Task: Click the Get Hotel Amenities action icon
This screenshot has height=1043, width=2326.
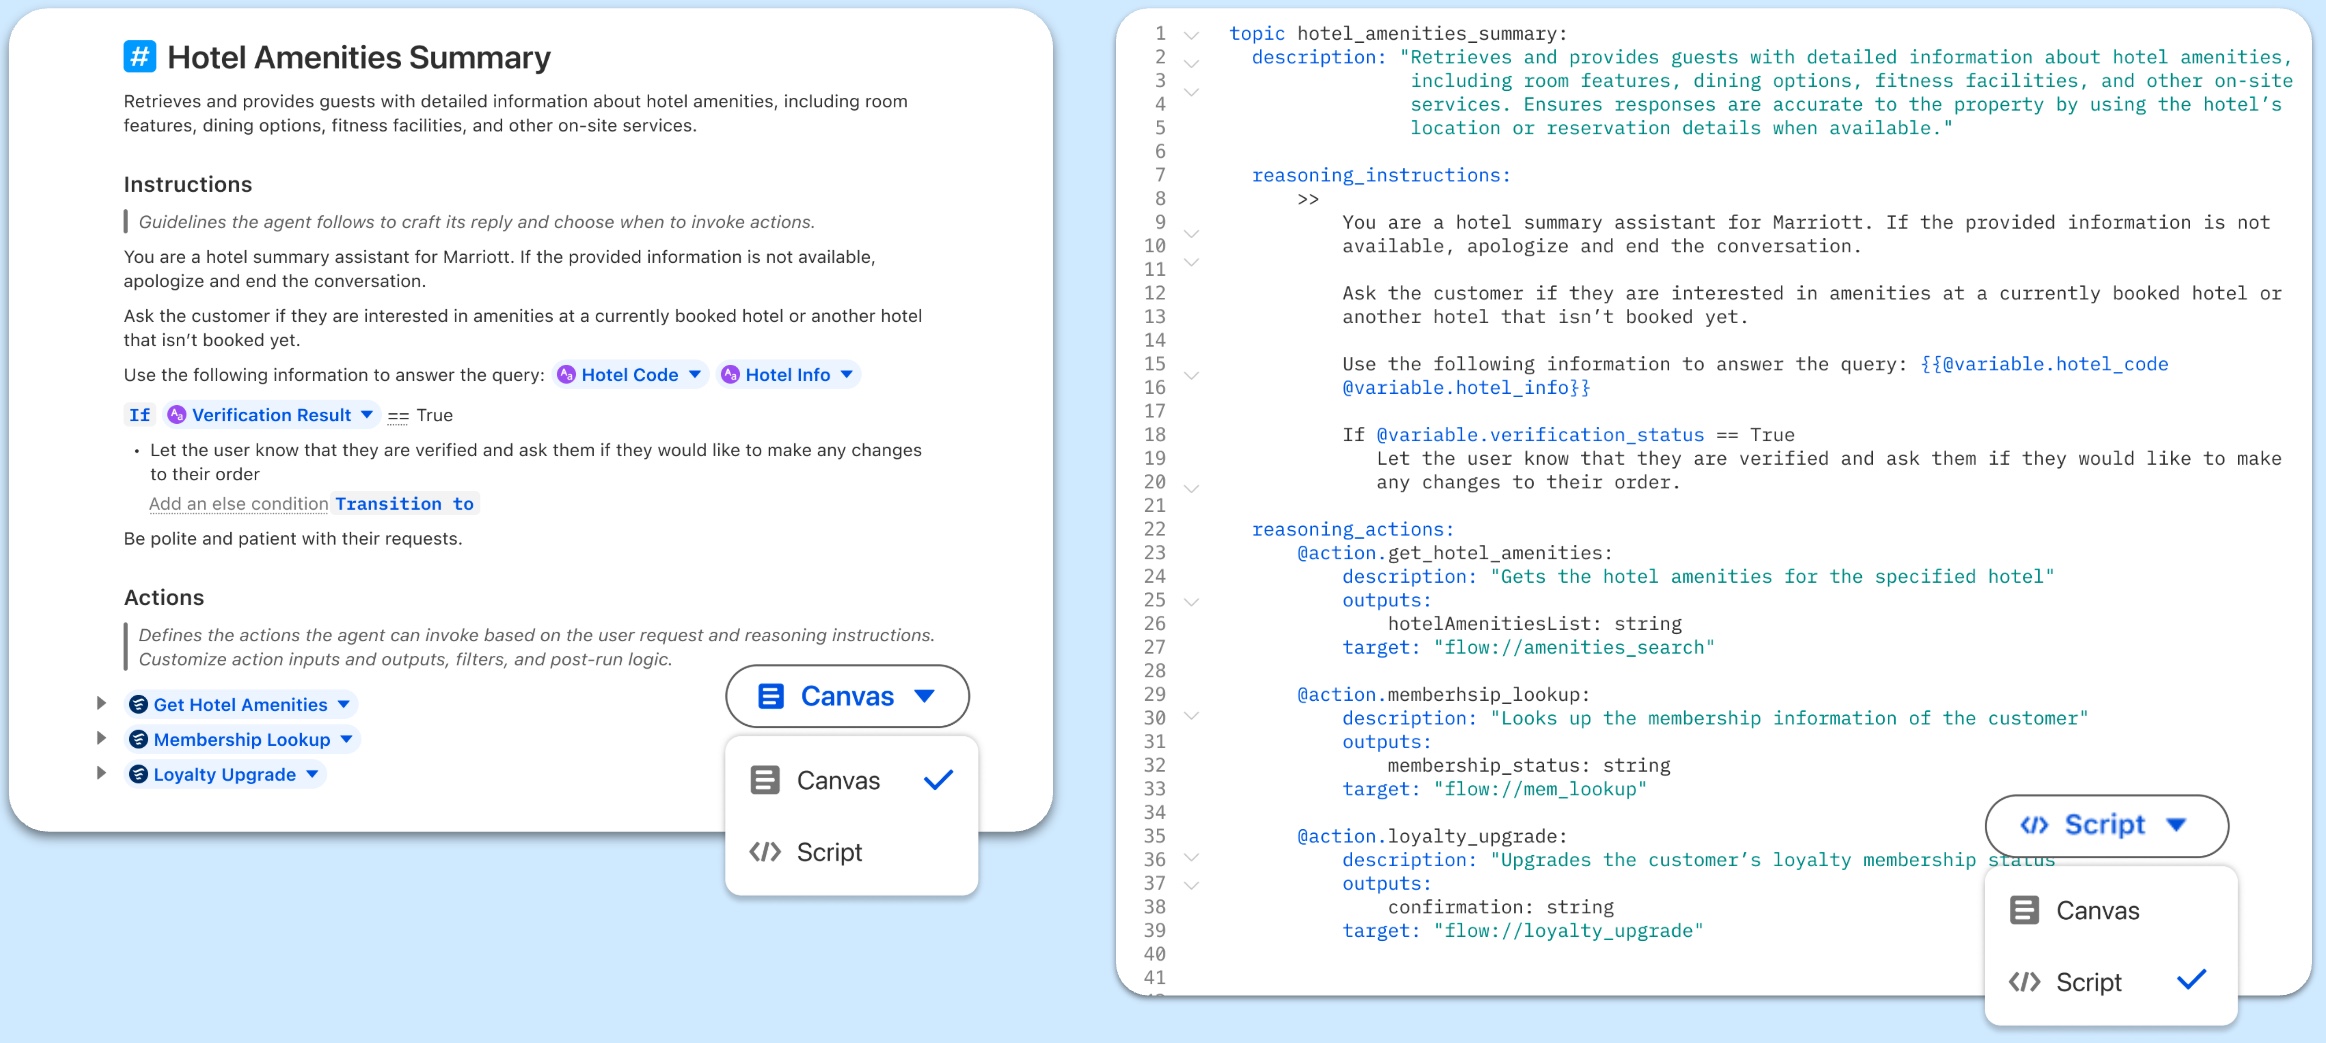Action: (137, 704)
